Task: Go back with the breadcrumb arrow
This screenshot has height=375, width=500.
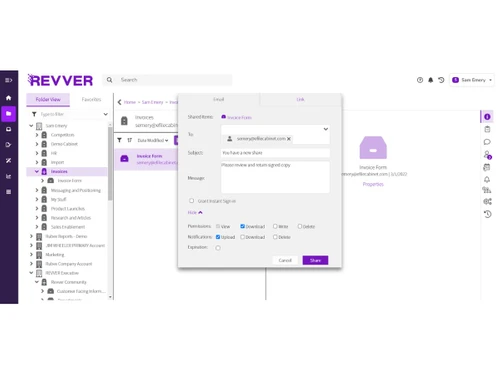Action: (119, 102)
